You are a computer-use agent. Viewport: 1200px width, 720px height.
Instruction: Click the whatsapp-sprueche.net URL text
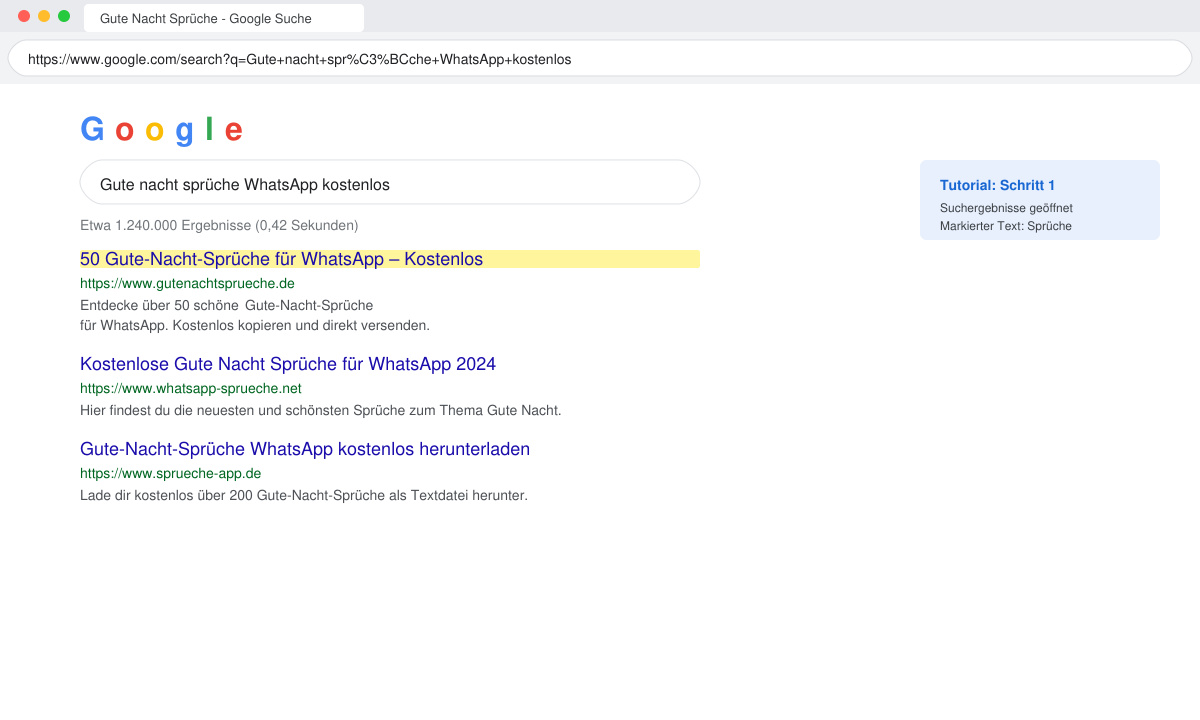[x=191, y=388]
